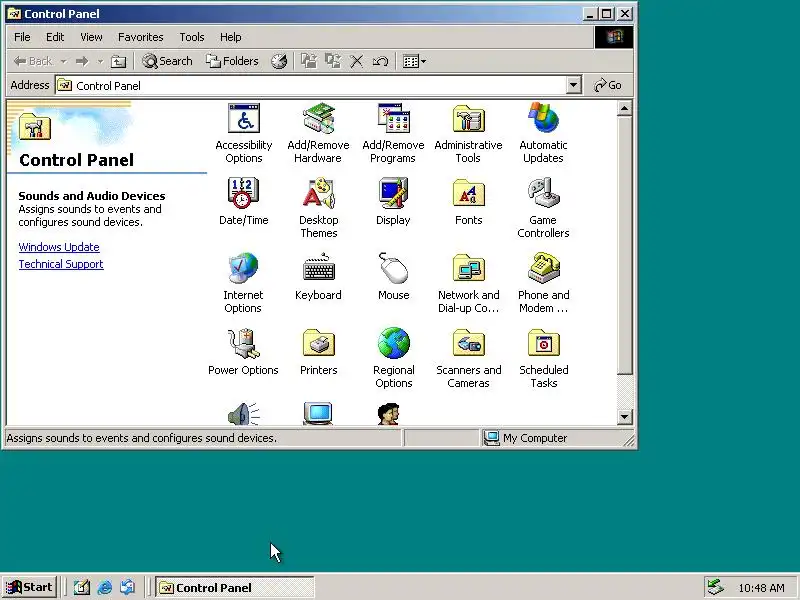Open the Favorites menu
800x600 pixels.
click(140, 37)
